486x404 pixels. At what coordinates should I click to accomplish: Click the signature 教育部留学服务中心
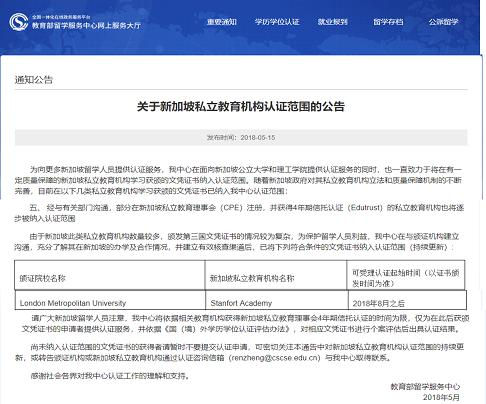tap(425, 387)
